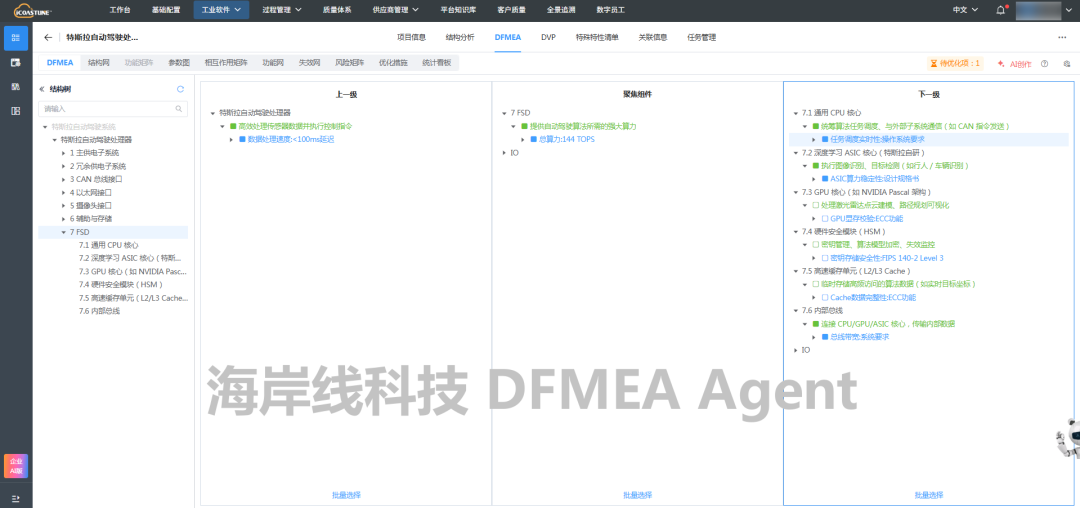Switch to the 结构网 tab

(x=98, y=63)
